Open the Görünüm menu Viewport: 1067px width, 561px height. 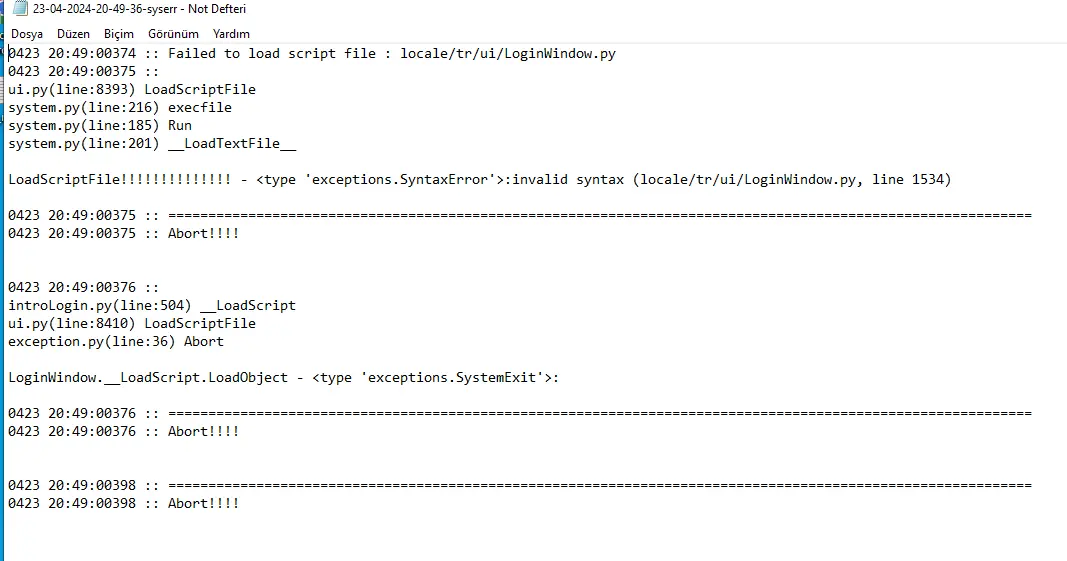(x=173, y=34)
